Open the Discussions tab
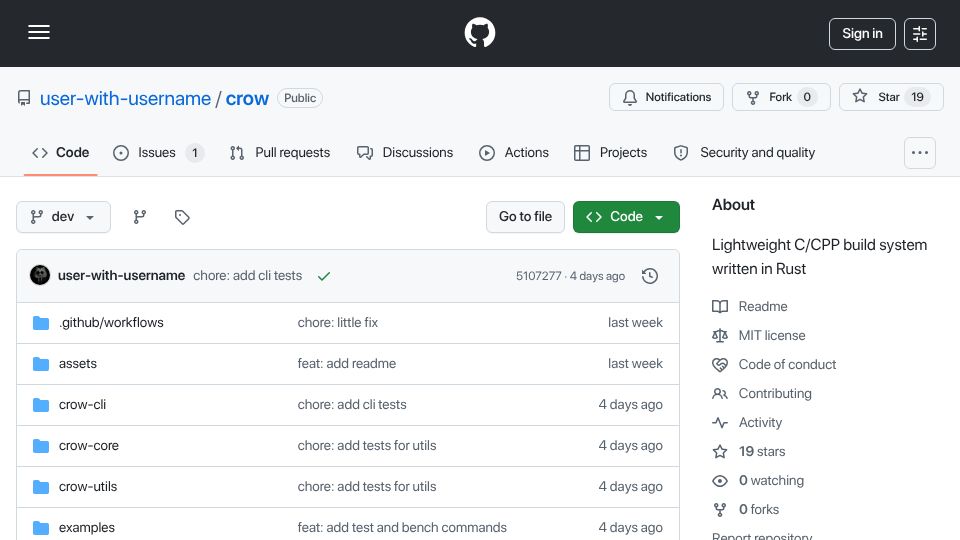The width and height of the screenshot is (960, 540). [405, 152]
